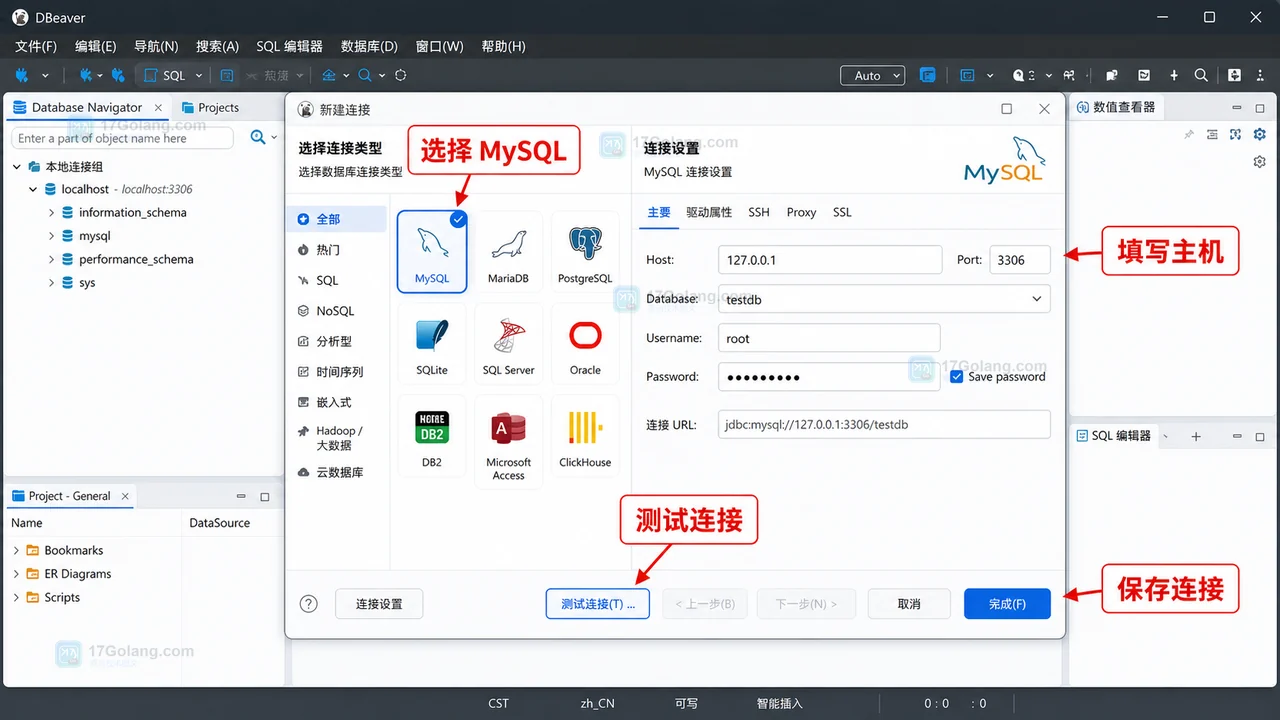Viewport: 1280px width, 720px height.
Task: Collapse the 本地连接组 tree node
Action: click(17, 166)
